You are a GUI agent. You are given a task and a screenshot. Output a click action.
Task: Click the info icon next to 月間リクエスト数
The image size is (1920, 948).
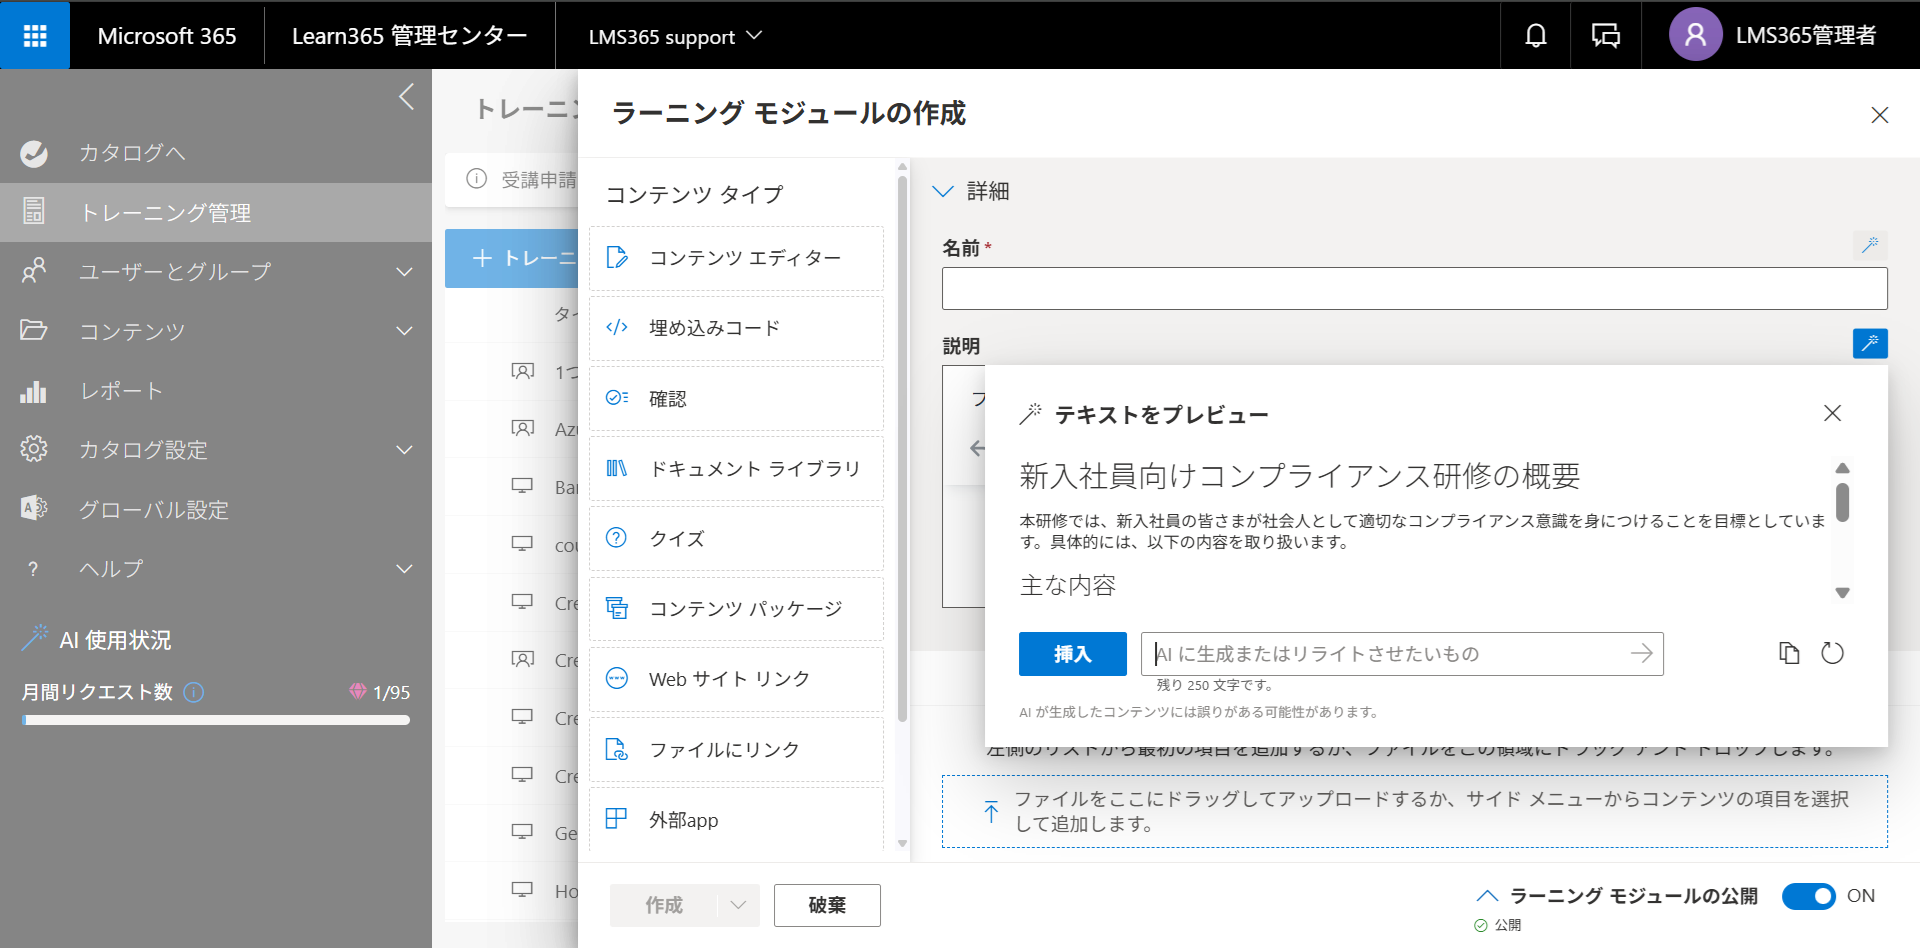(x=194, y=692)
